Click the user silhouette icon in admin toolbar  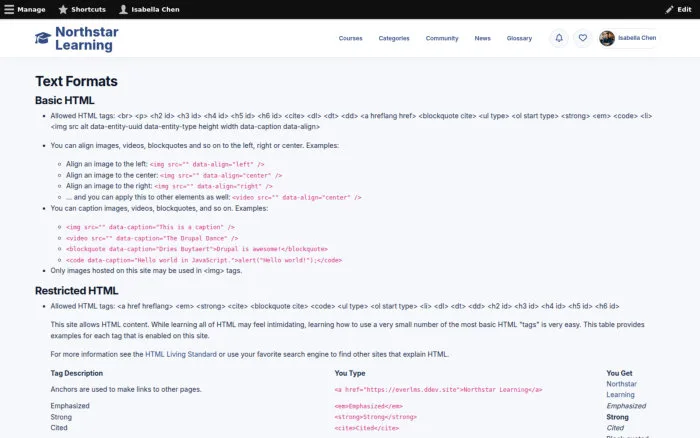click(x=123, y=9)
